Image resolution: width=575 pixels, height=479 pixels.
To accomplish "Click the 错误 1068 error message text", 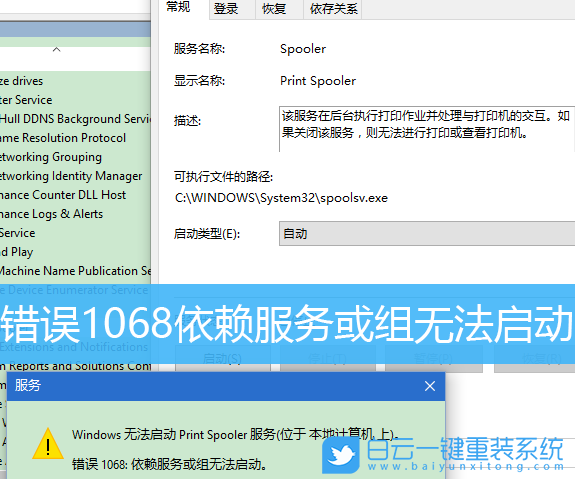I will click(x=169, y=464).
